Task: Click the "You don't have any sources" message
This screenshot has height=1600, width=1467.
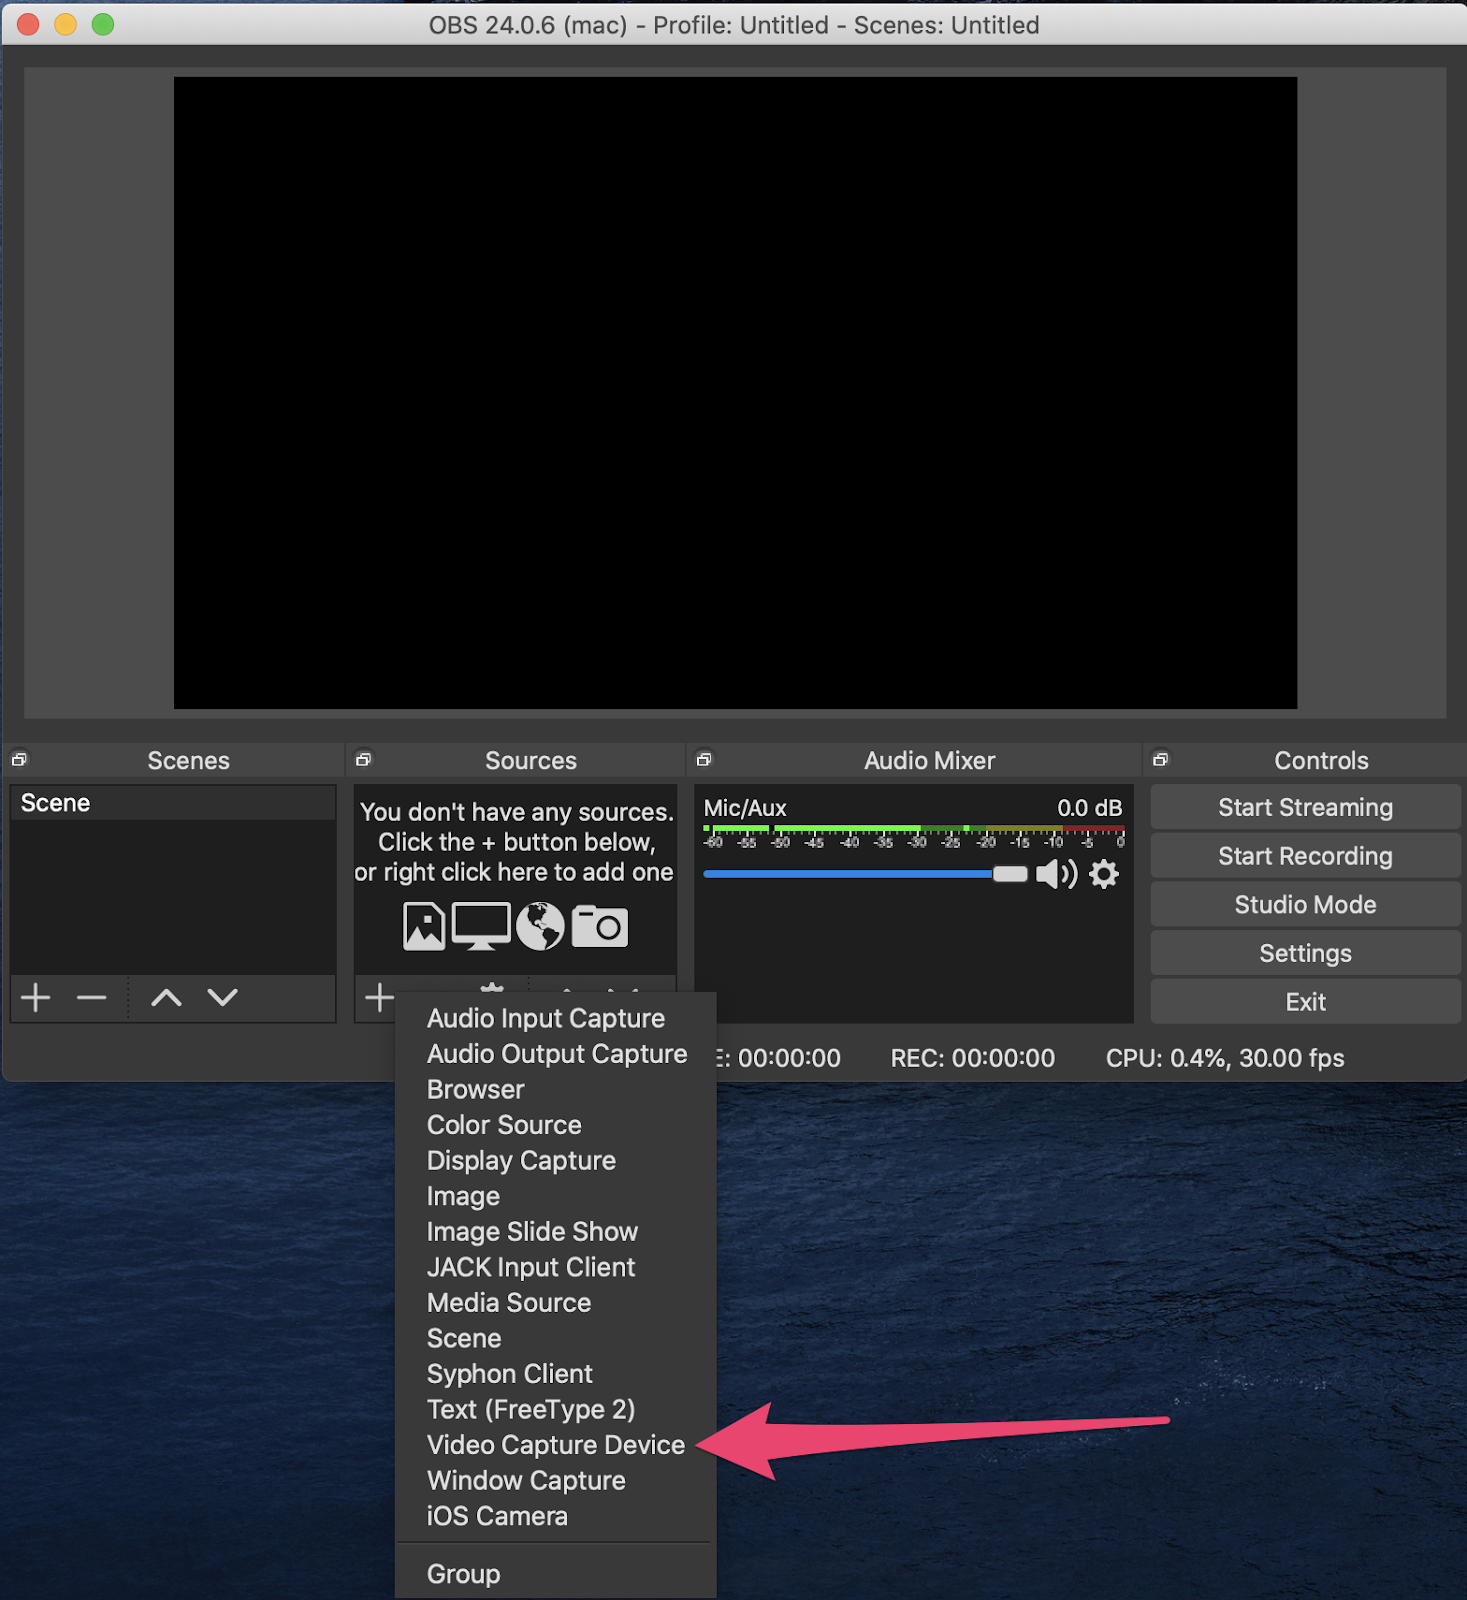Action: tap(515, 842)
